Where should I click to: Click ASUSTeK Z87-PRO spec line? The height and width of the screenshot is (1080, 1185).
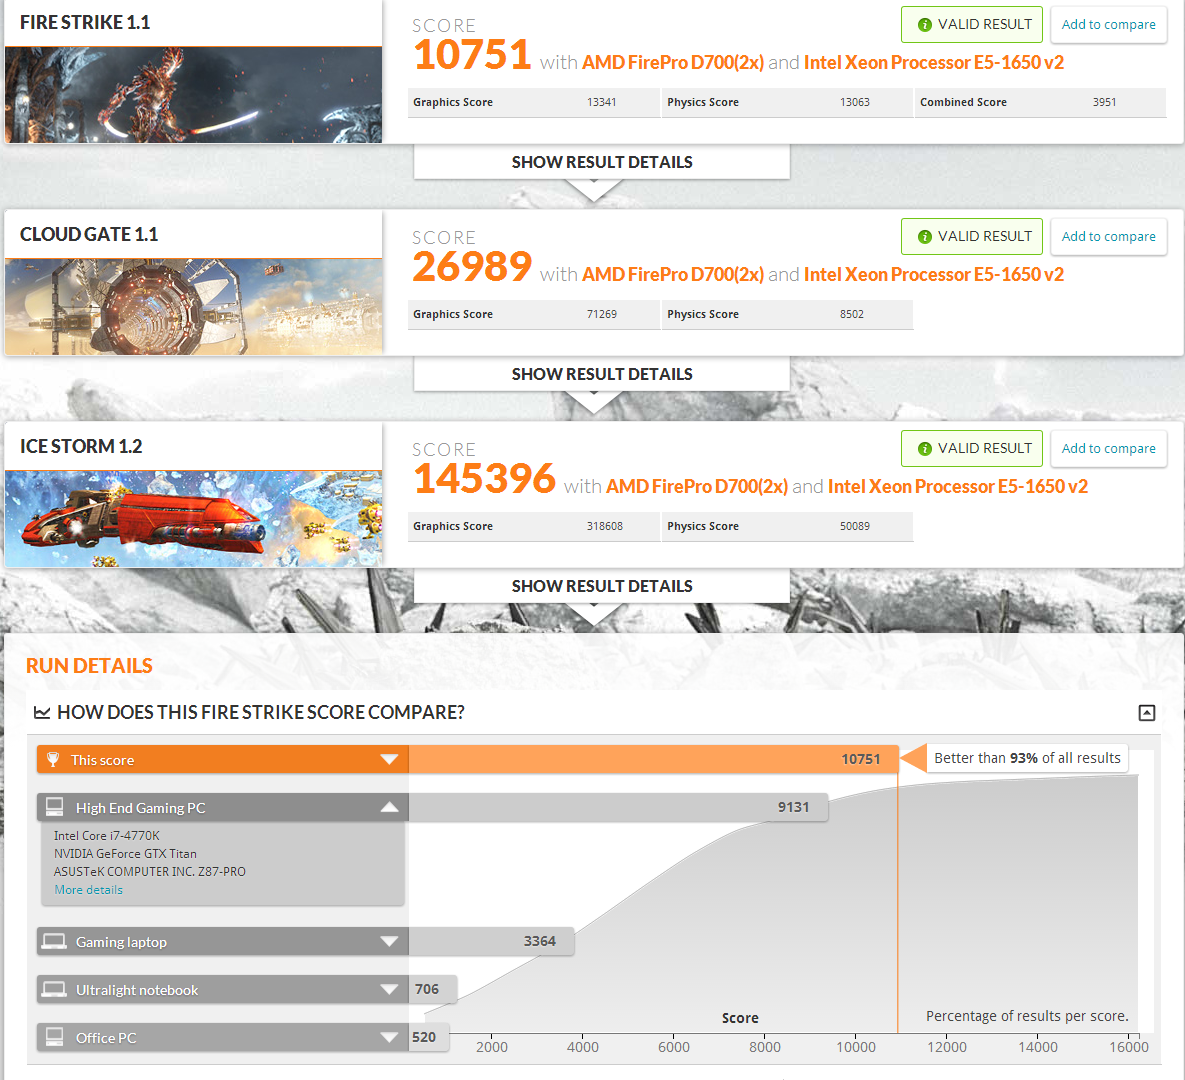(x=150, y=872)
